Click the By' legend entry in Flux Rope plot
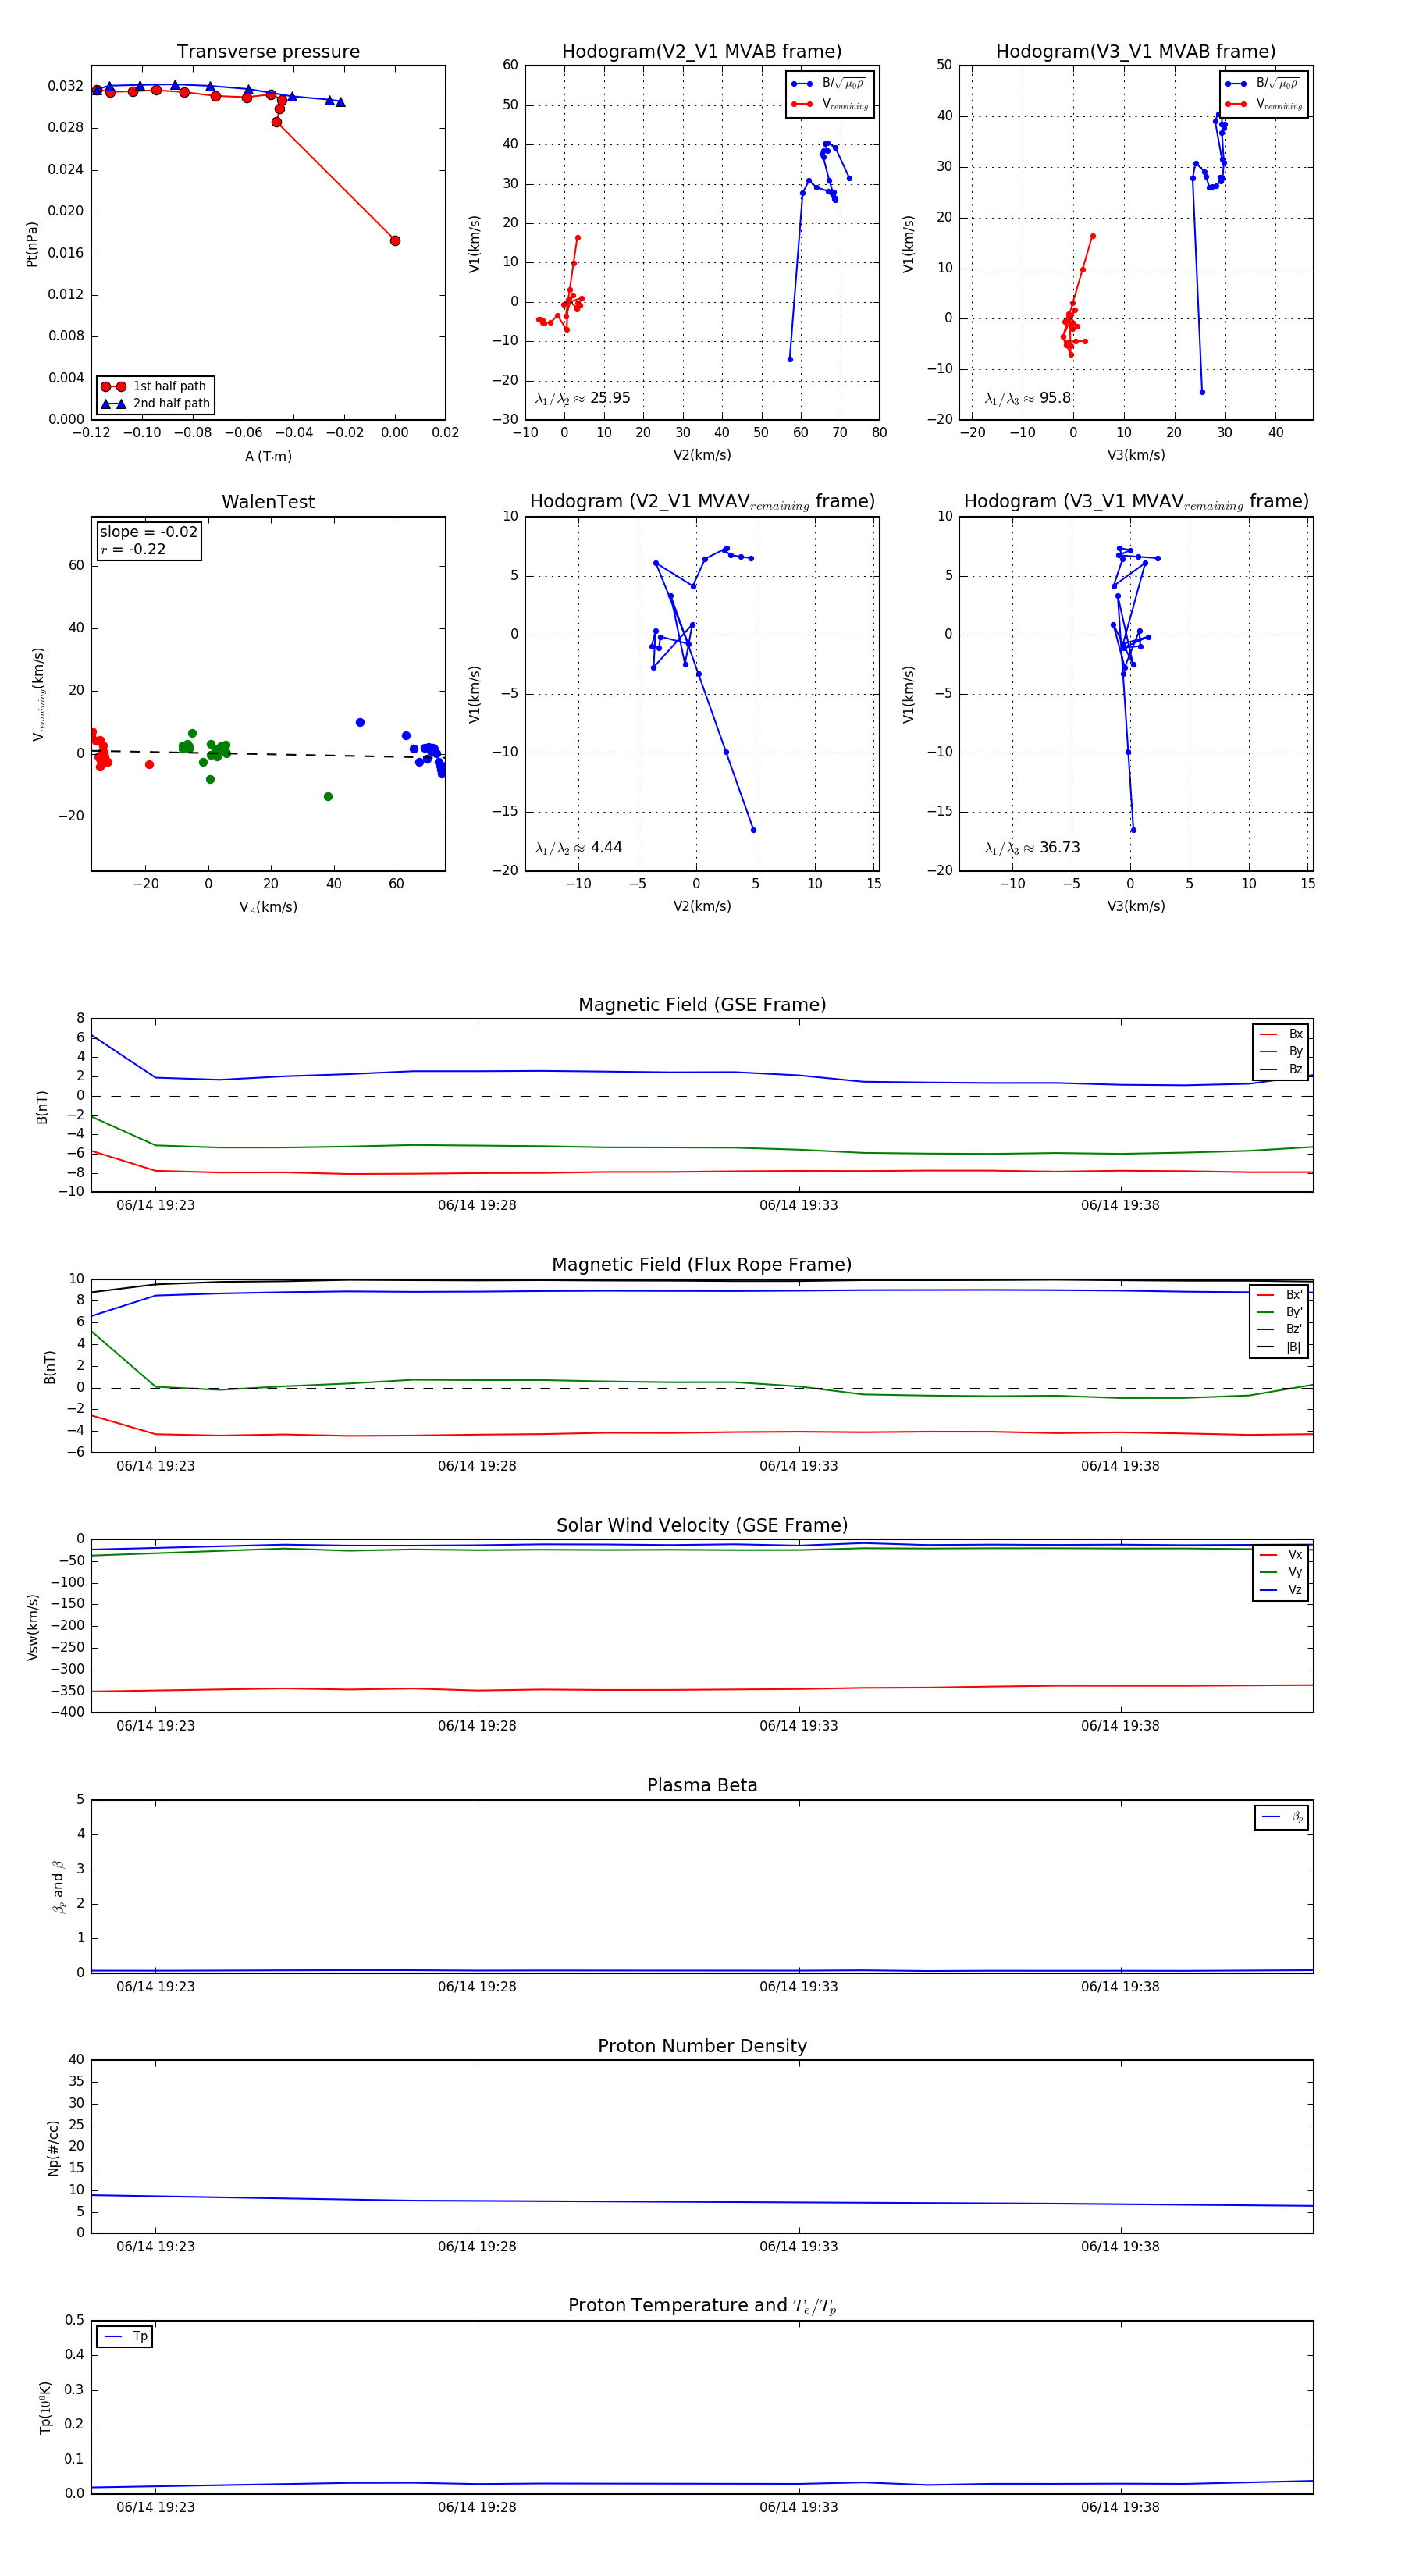Screen dimensions: 1405x2576 (1279, 1312)
